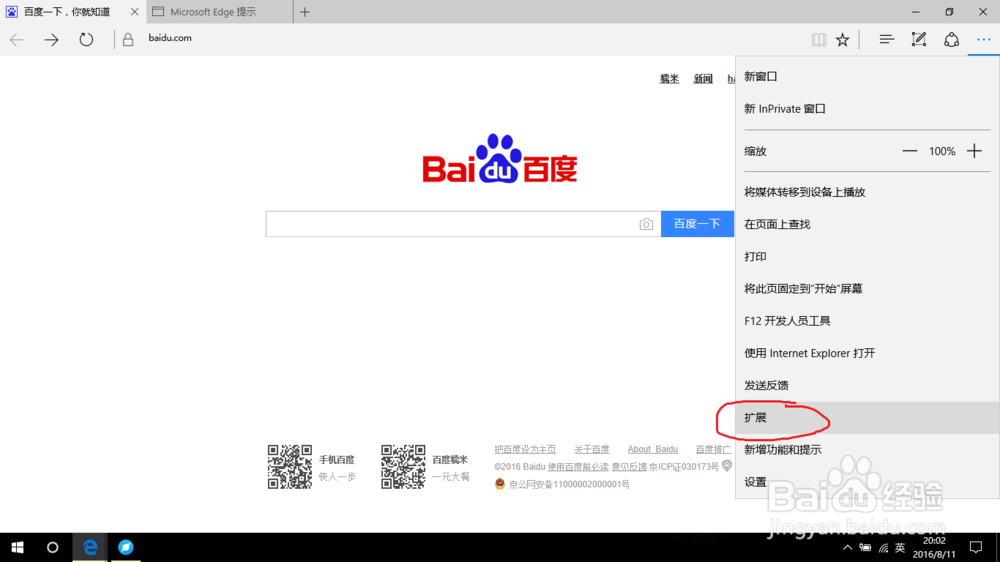This screenshot has height=562, width=1000.
Task: Click the 百度糯米 QR code
Action: click(x=403, y=467)
